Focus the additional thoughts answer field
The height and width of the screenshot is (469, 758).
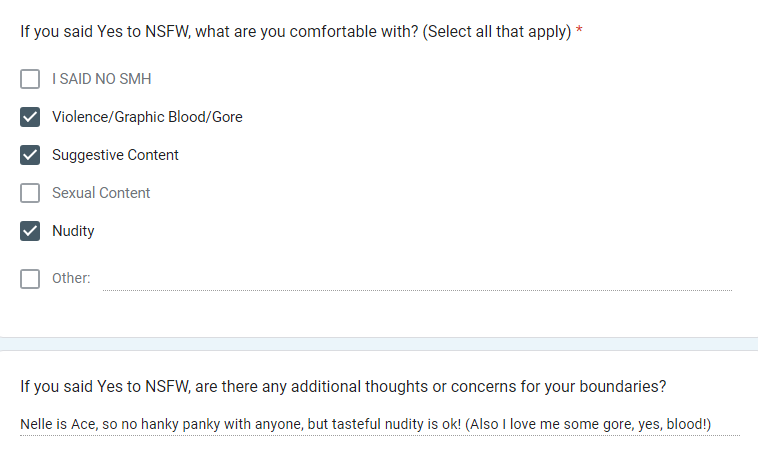(380, 424)
